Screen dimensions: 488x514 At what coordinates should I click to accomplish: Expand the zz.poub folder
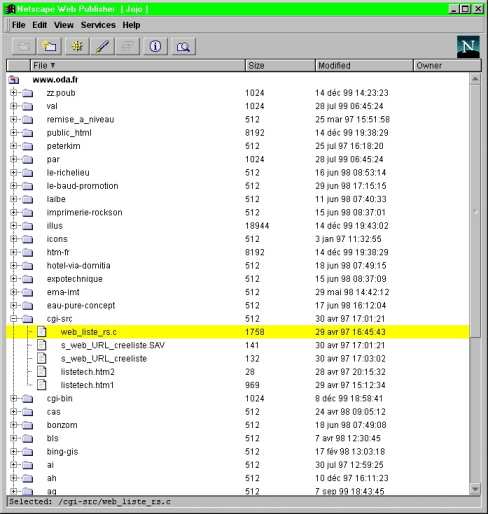tap(13, 93)
